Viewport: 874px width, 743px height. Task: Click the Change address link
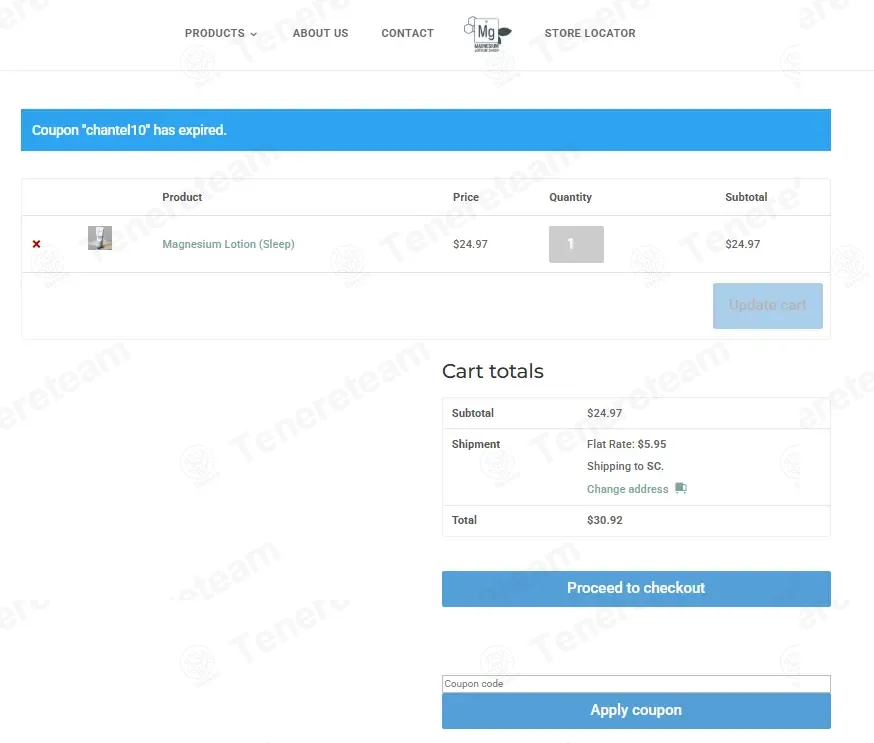click(628, 489)
